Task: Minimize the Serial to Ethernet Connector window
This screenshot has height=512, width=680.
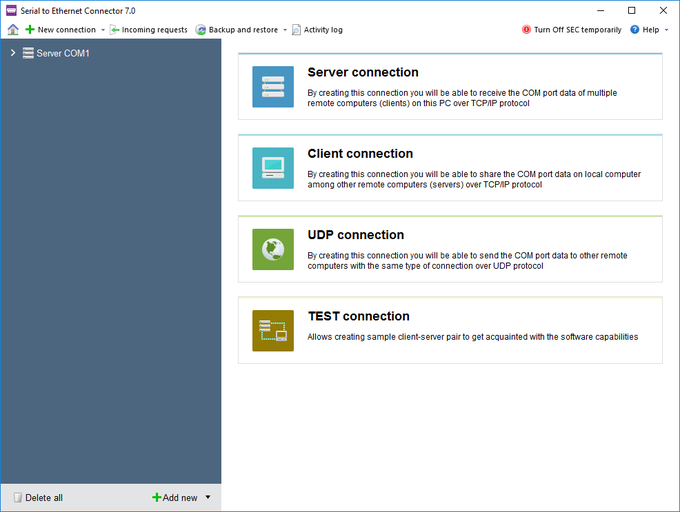Action: [601, 10]
